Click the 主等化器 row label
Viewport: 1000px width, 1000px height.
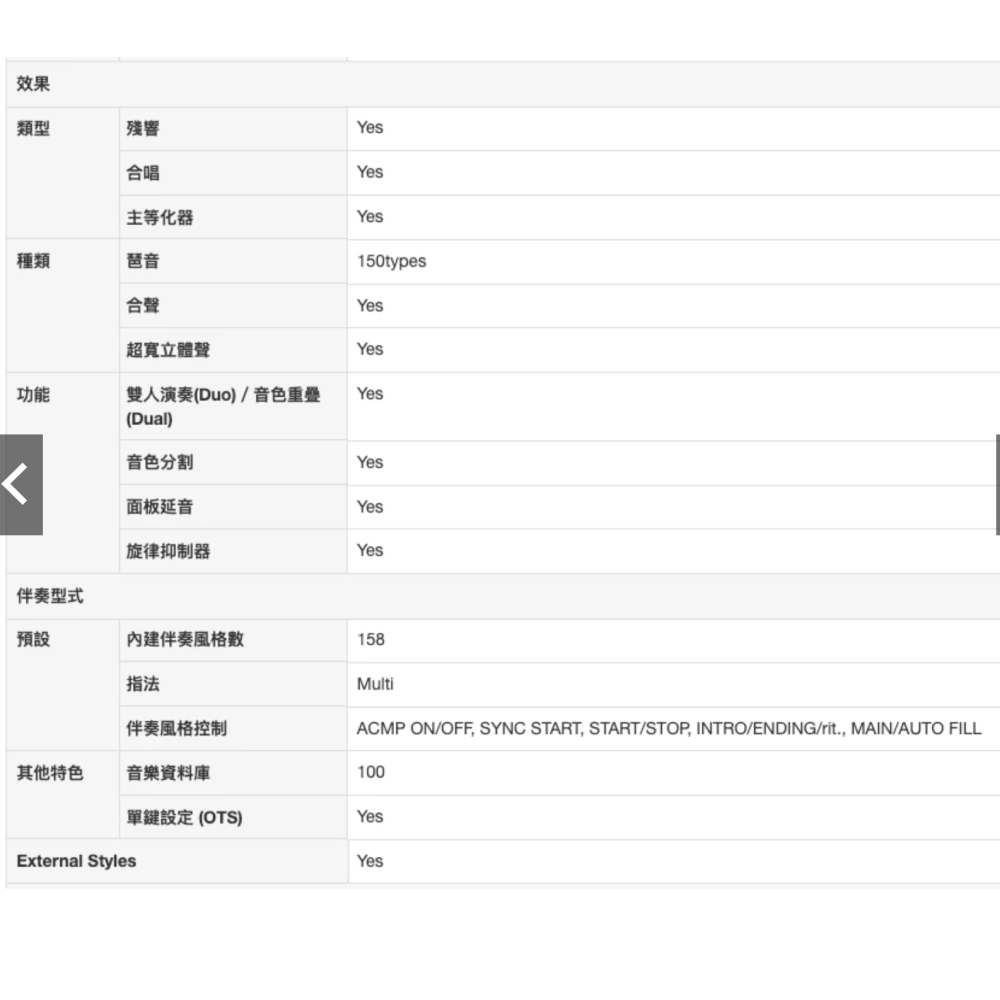159,217
